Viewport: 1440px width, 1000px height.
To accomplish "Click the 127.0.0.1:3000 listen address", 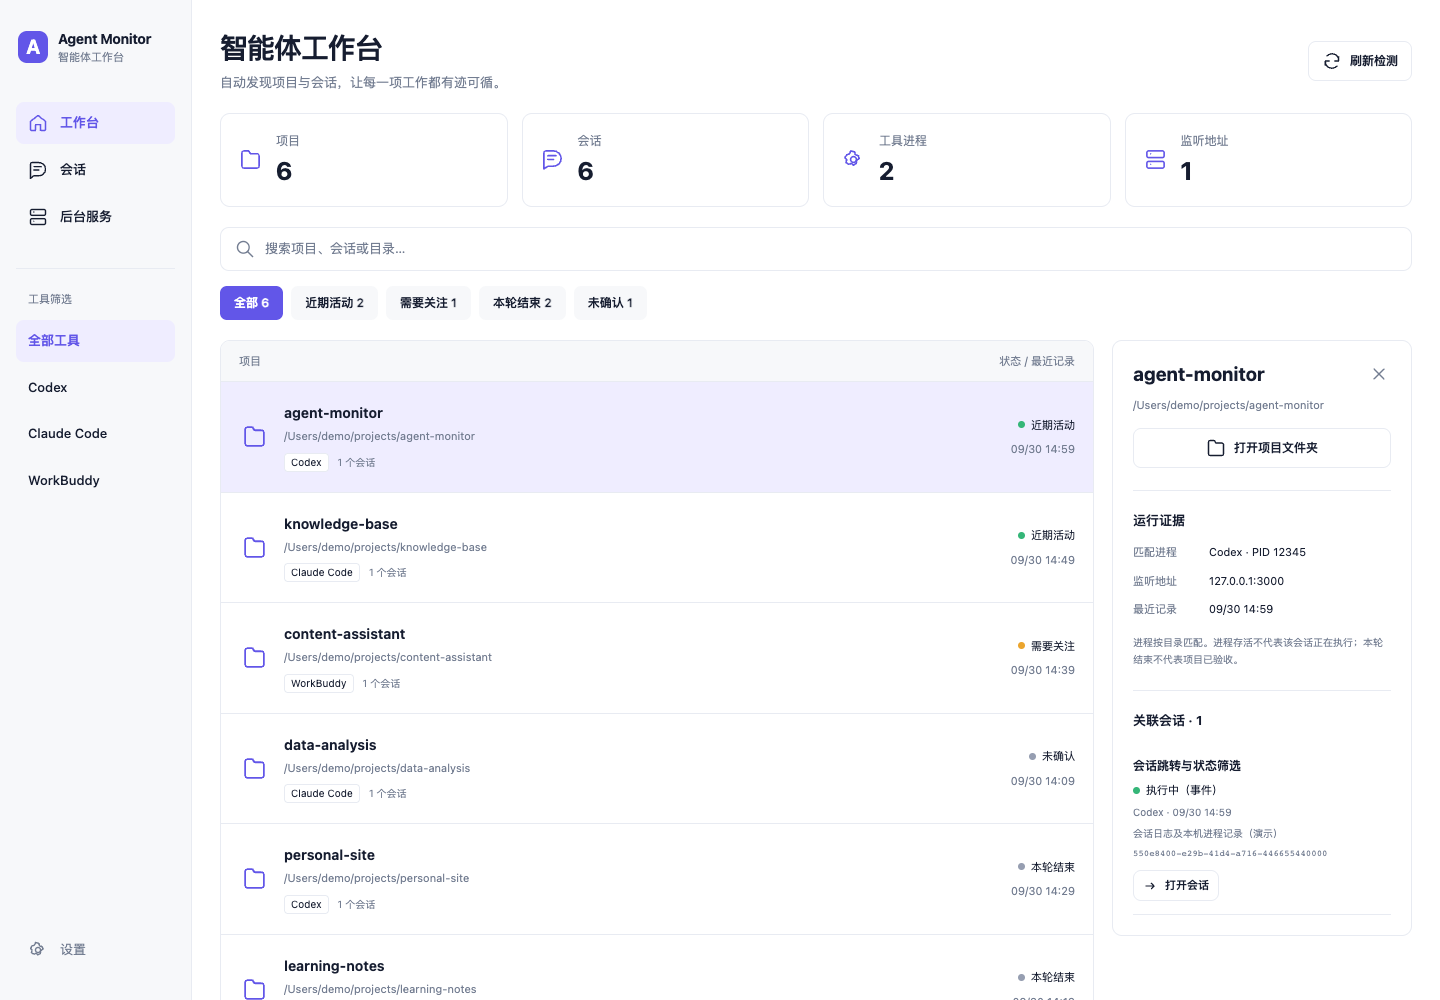I will [1246, 581].
